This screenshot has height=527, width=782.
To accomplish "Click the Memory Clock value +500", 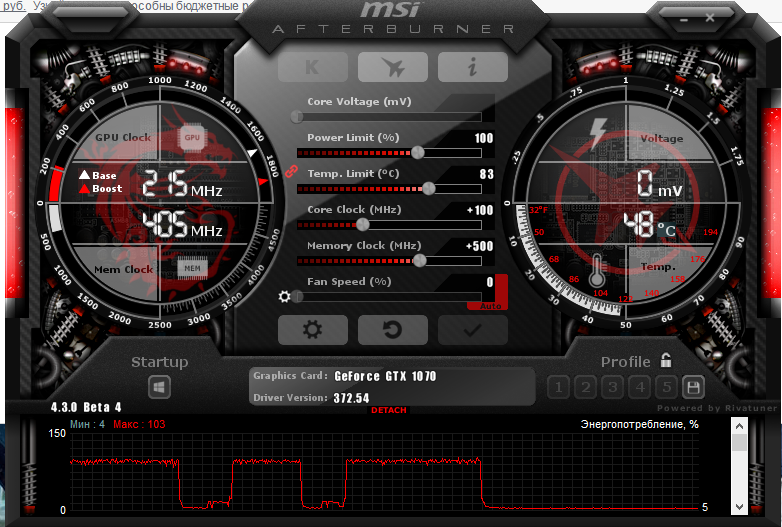I will 479,246.
